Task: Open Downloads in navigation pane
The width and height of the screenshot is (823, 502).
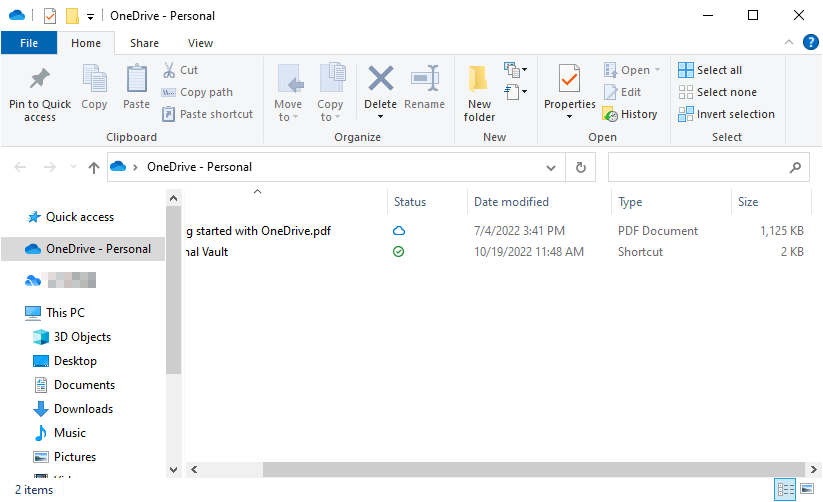Action: (73, 409)
